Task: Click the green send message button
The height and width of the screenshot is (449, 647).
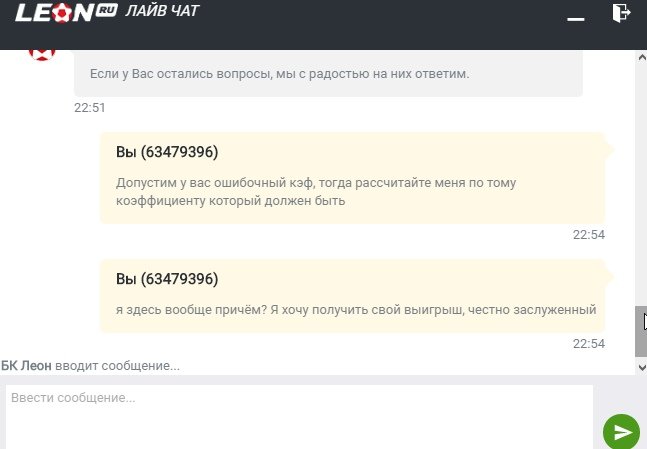Action: (x=622, y=432)
